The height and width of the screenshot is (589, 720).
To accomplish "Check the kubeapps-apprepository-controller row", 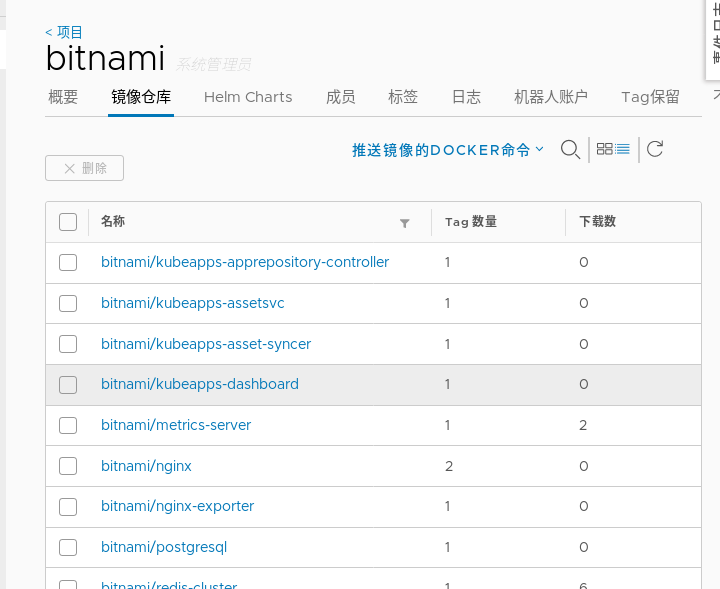I will [x=68, y=263].
